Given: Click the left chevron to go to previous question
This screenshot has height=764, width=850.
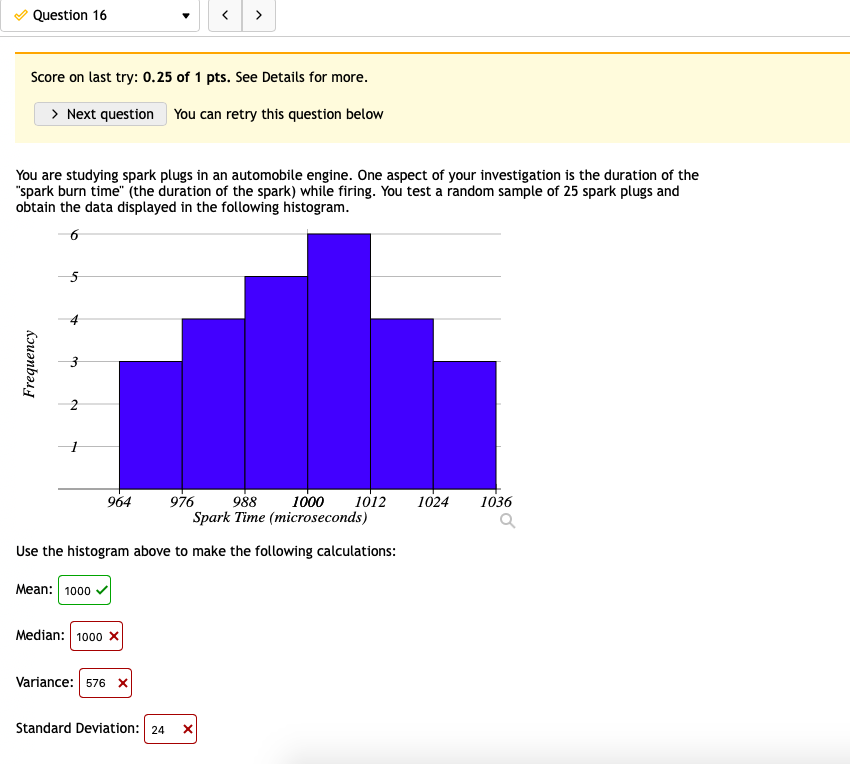Looking at the screenshot, I should (225, 15).
